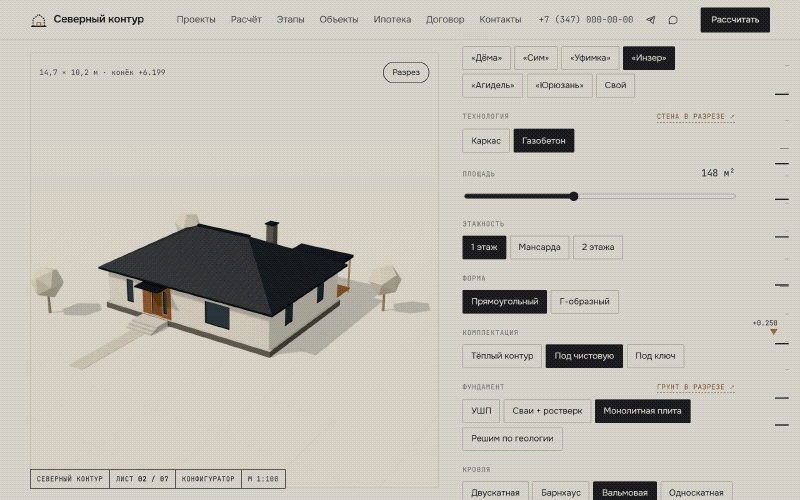800x500 pixels.
Task: Click the М 1:100 scale label
Action: [263, 479]
